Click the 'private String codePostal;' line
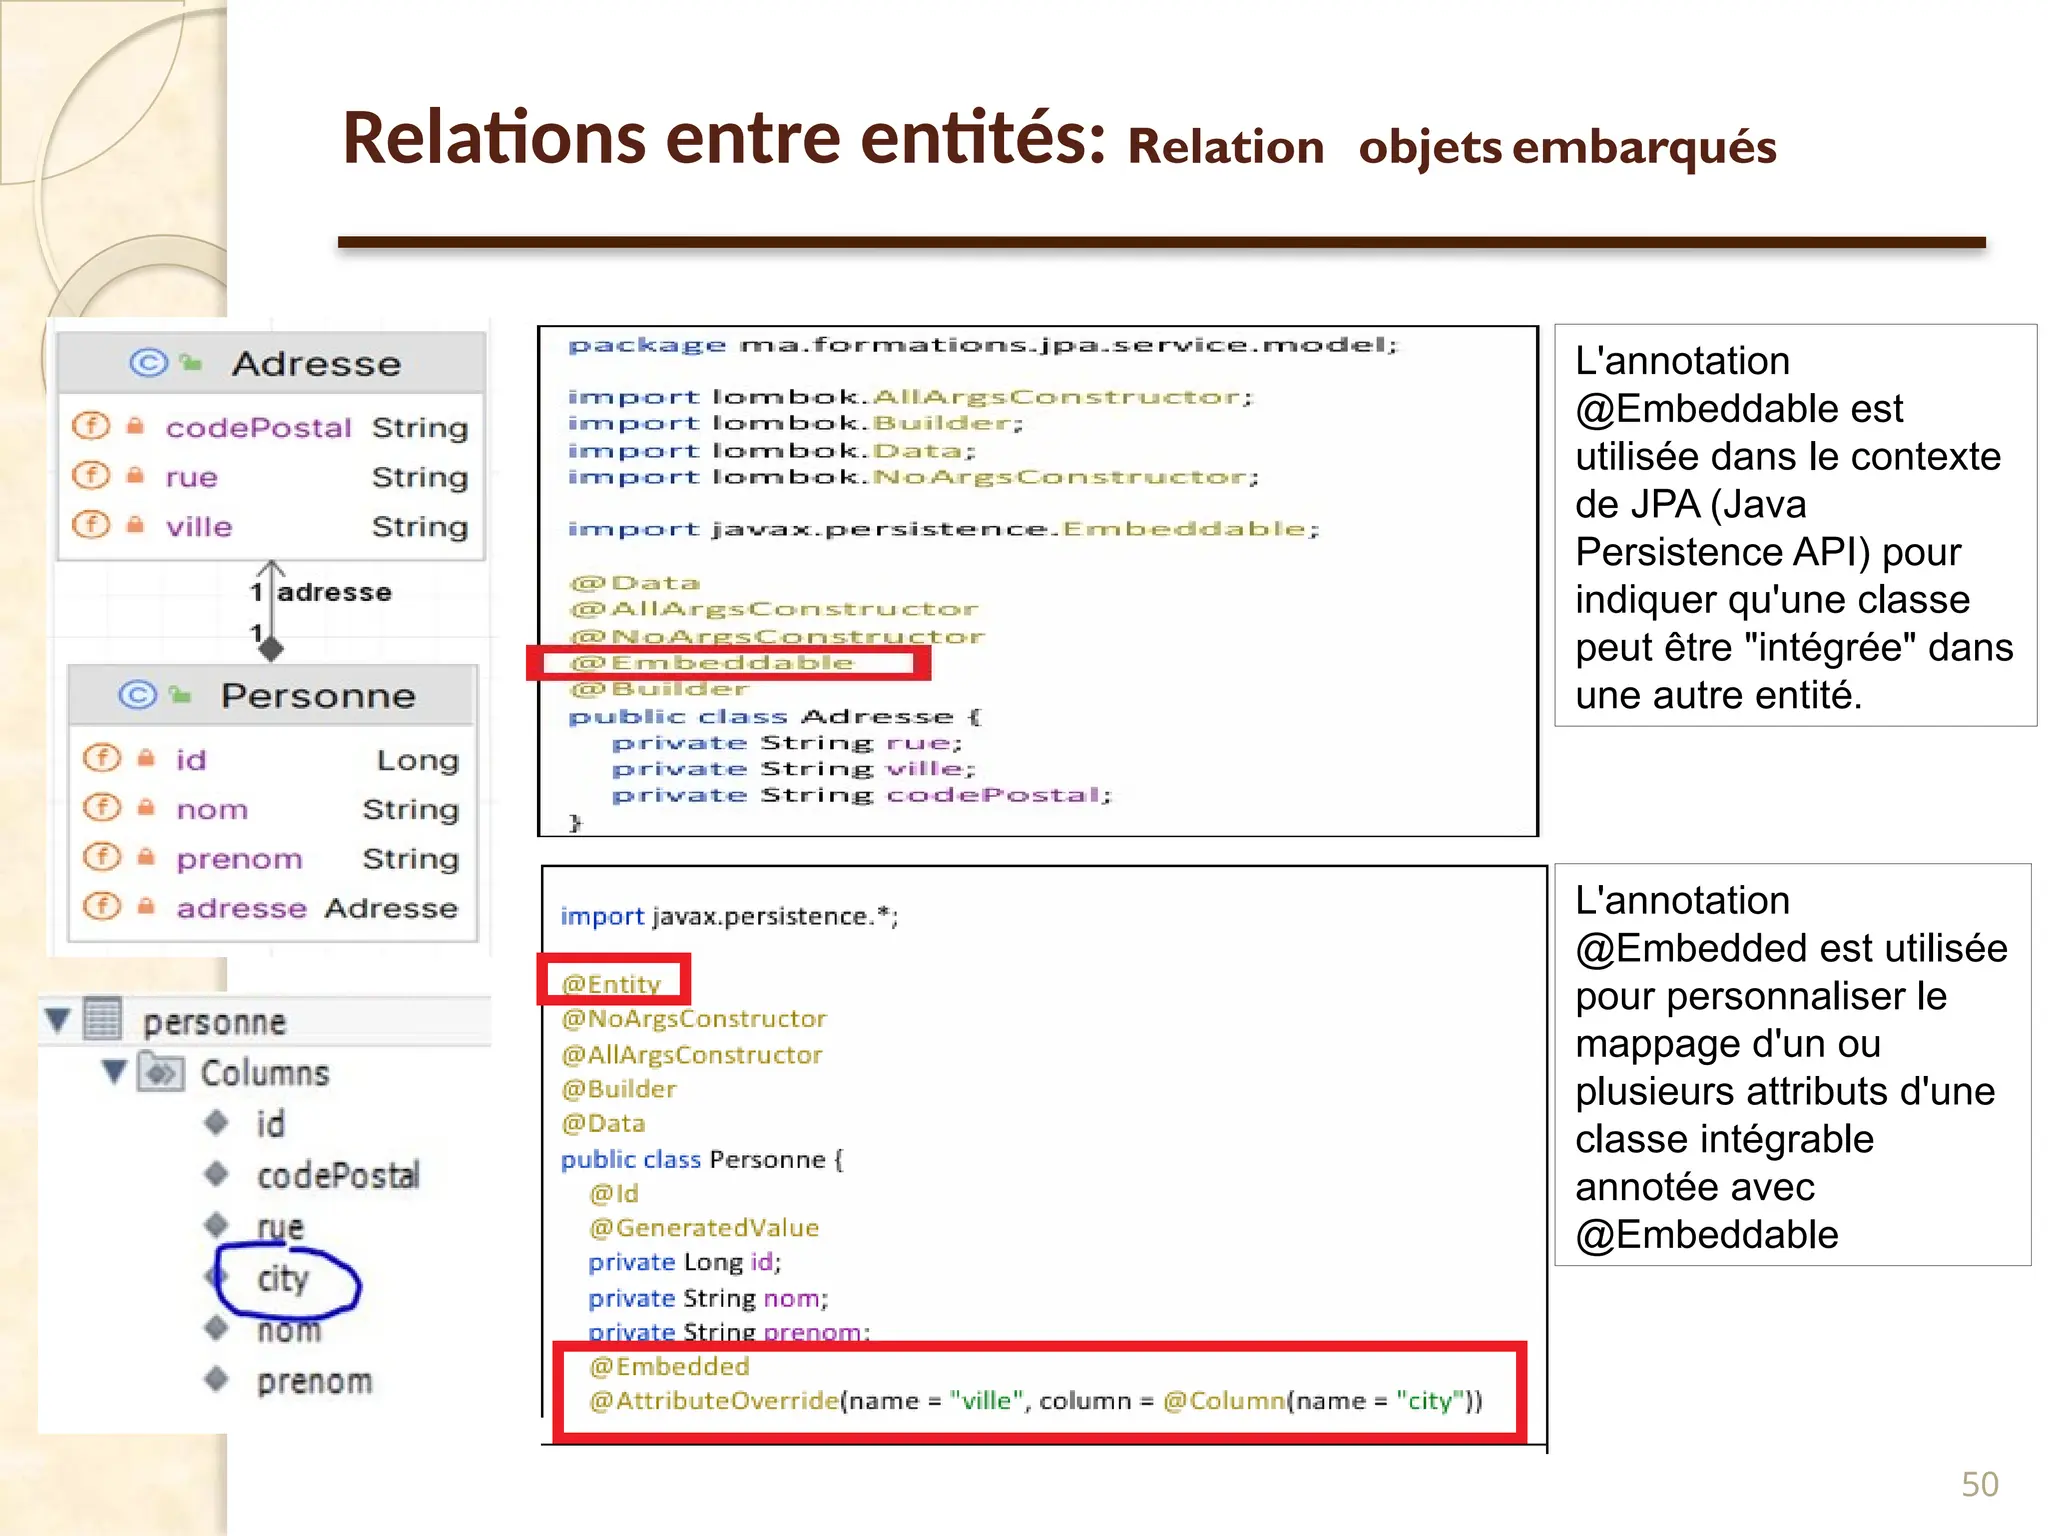 pos(862,795)
